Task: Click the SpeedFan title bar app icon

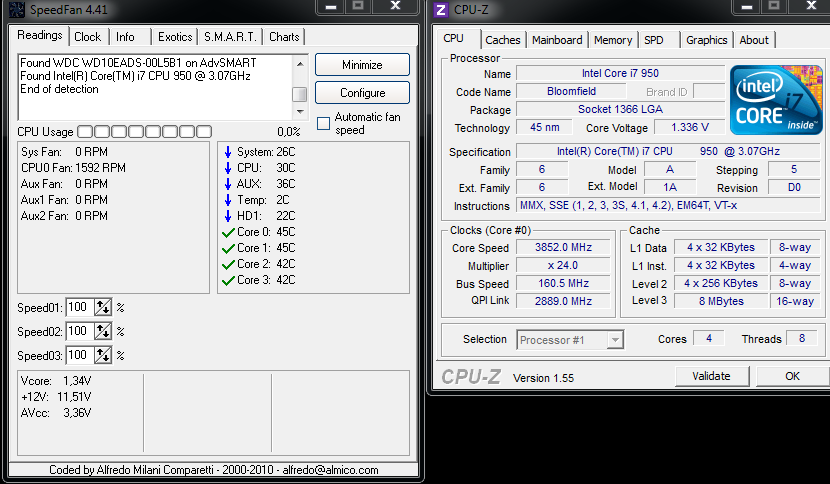Action: 16,9
